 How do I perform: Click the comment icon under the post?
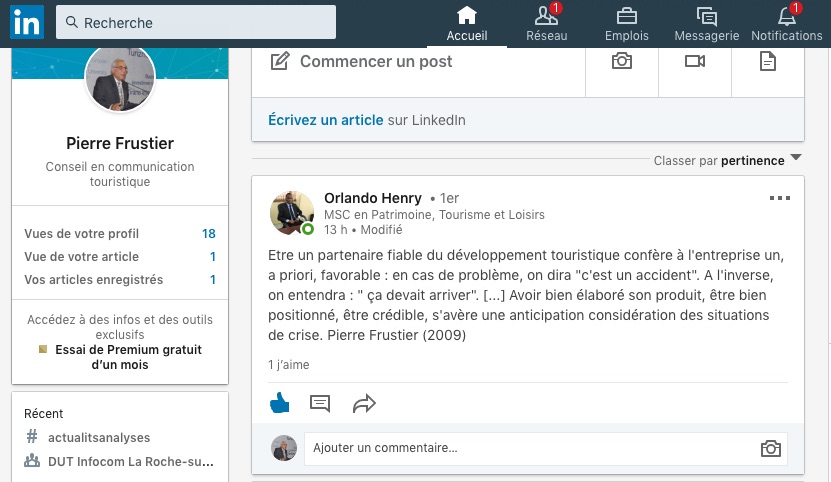320,404
